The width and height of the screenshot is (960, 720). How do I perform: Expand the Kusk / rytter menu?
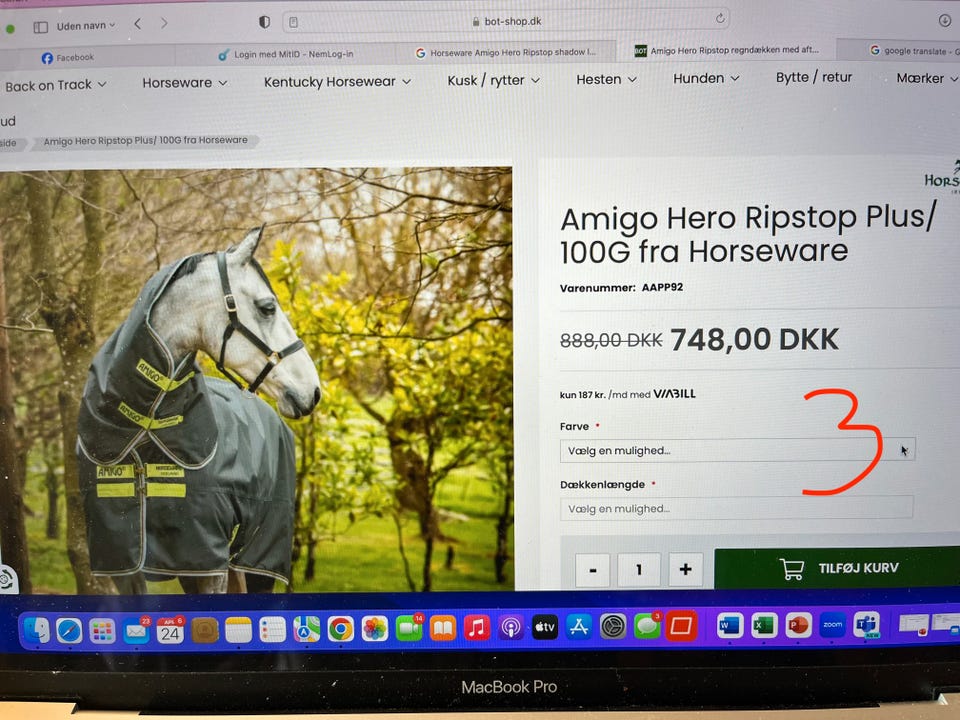point(493,80)
